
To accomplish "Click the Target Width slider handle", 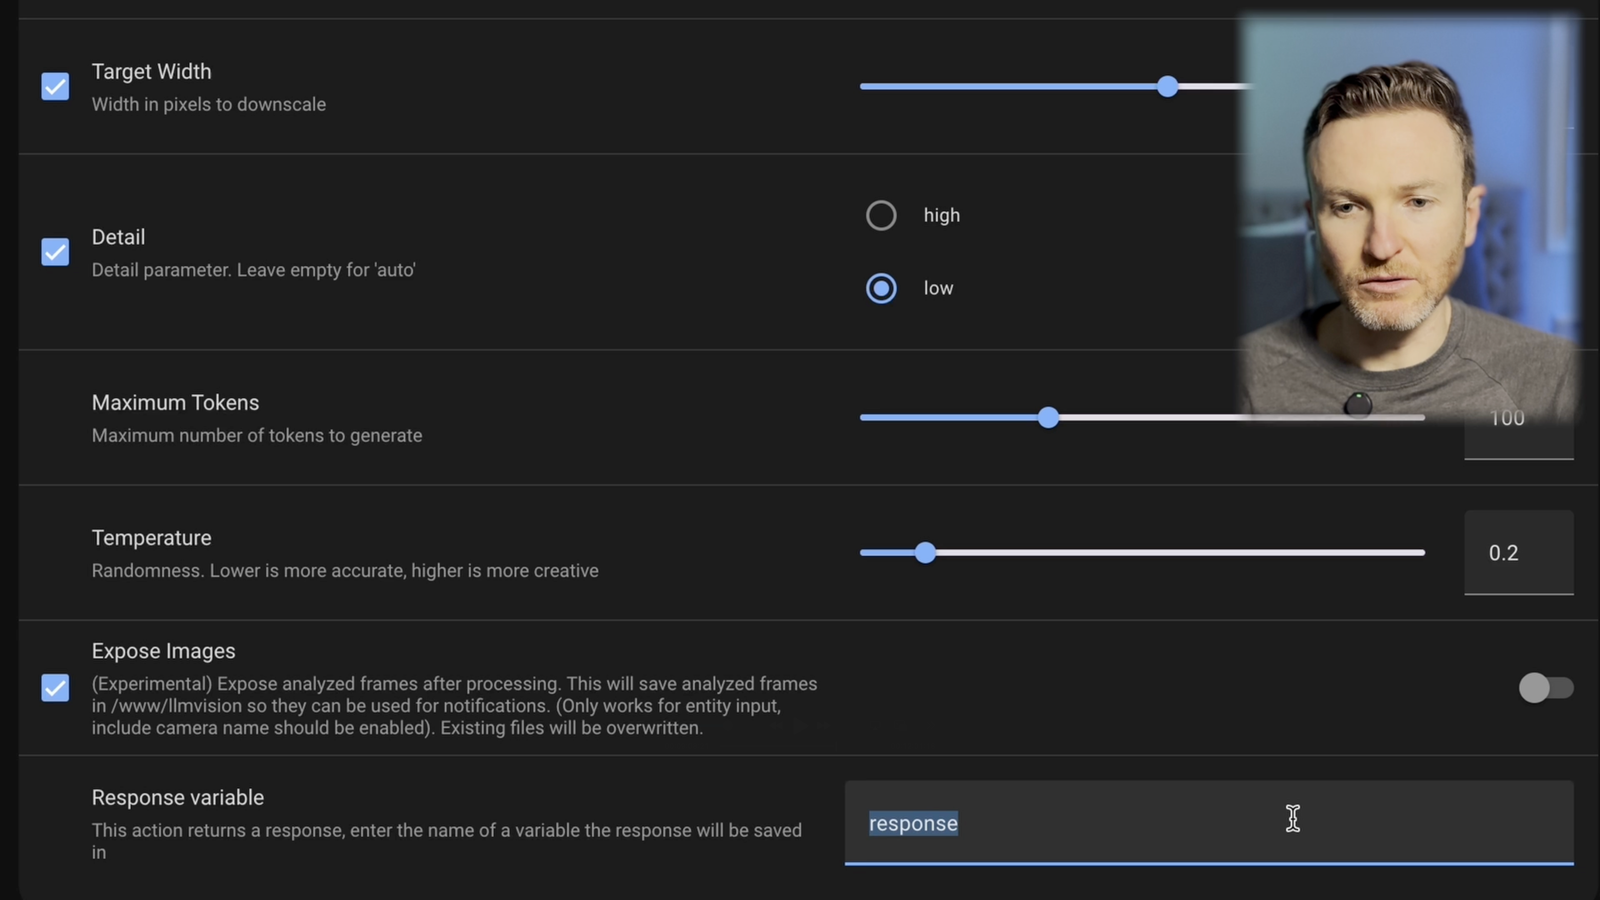I will (x=1168, y=87).
